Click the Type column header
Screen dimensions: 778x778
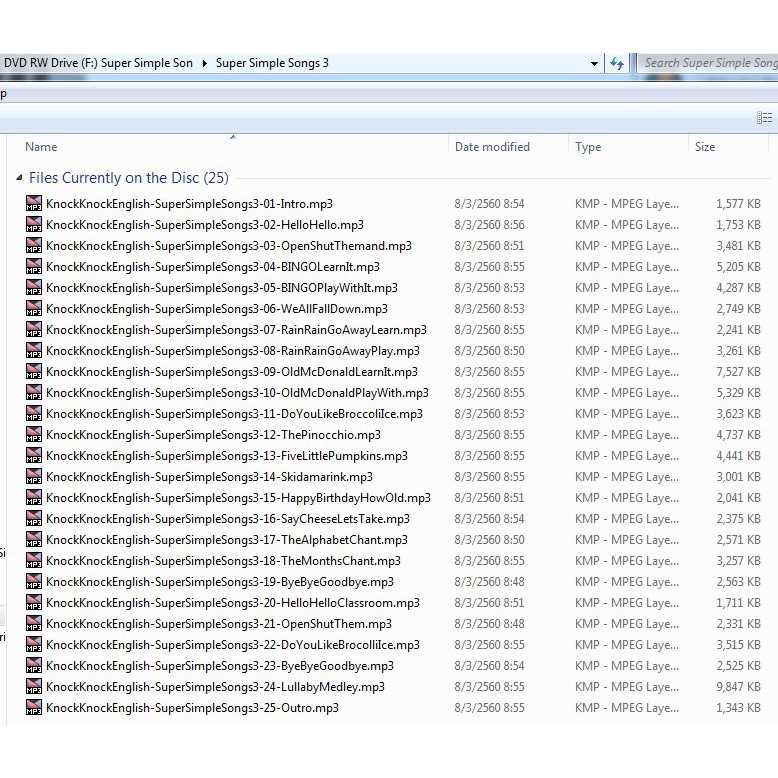click(x=588, y=147)
